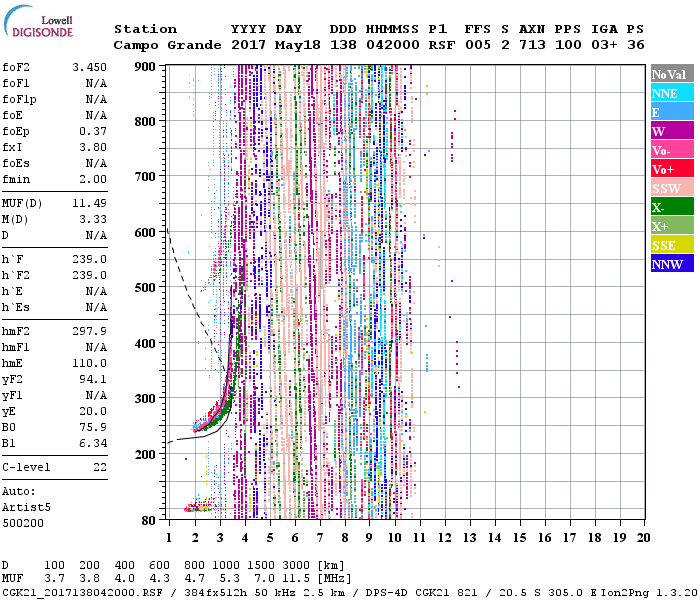The height and width of the screenshot is (600, 700).
Task: Click the NNE cyan legend swatch
Action: (x=670, y=93)
